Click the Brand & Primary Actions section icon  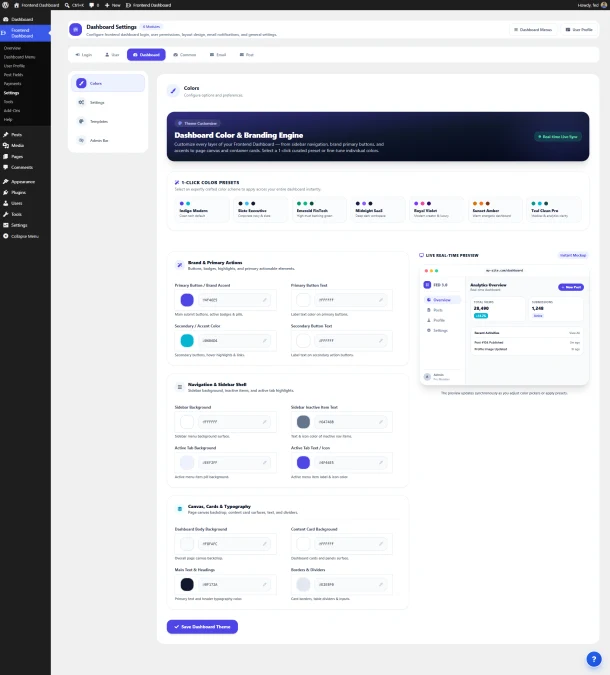[x=180, y=265]
